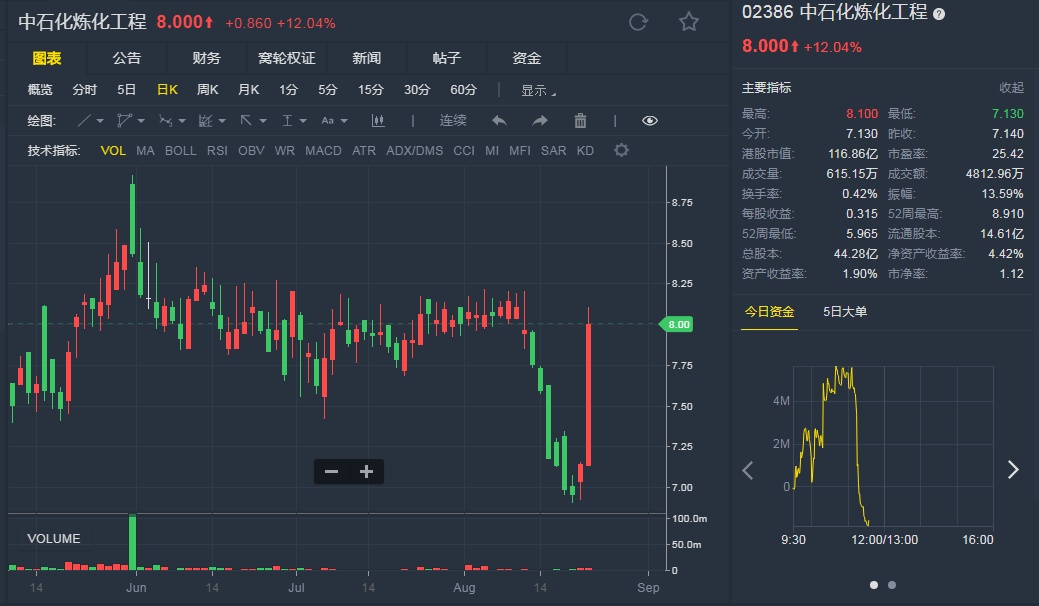
Task: Enable the MA indicator
Action: [x=145, y=150]
